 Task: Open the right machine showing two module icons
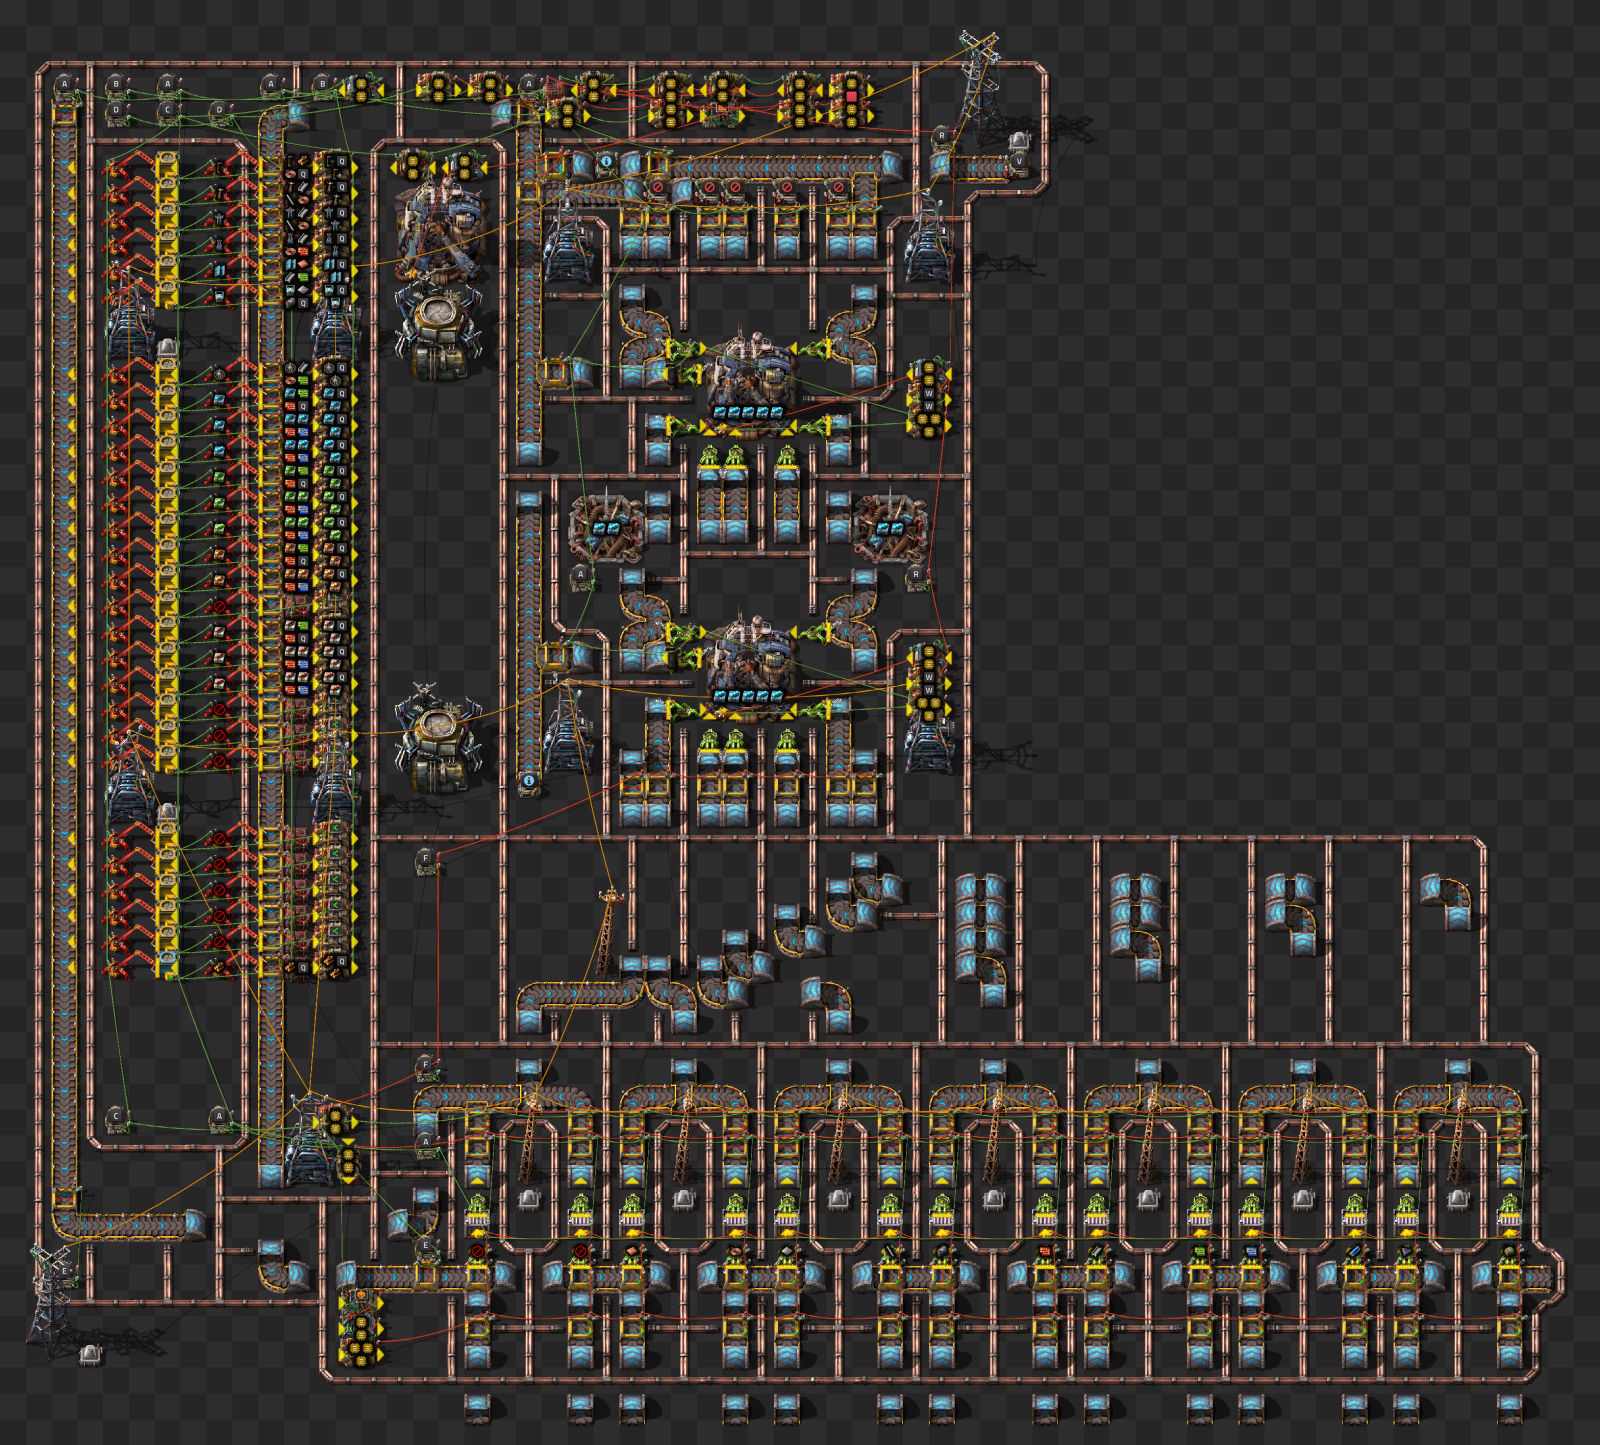pos(890,528)
